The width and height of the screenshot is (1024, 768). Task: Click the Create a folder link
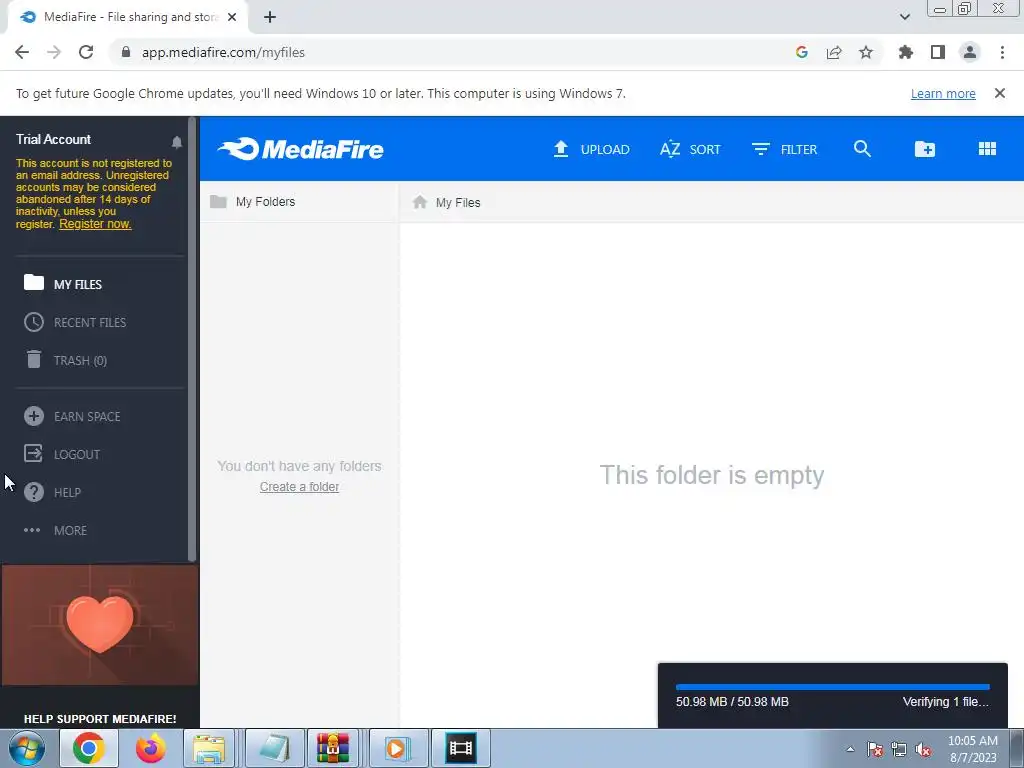coord(299,487)
